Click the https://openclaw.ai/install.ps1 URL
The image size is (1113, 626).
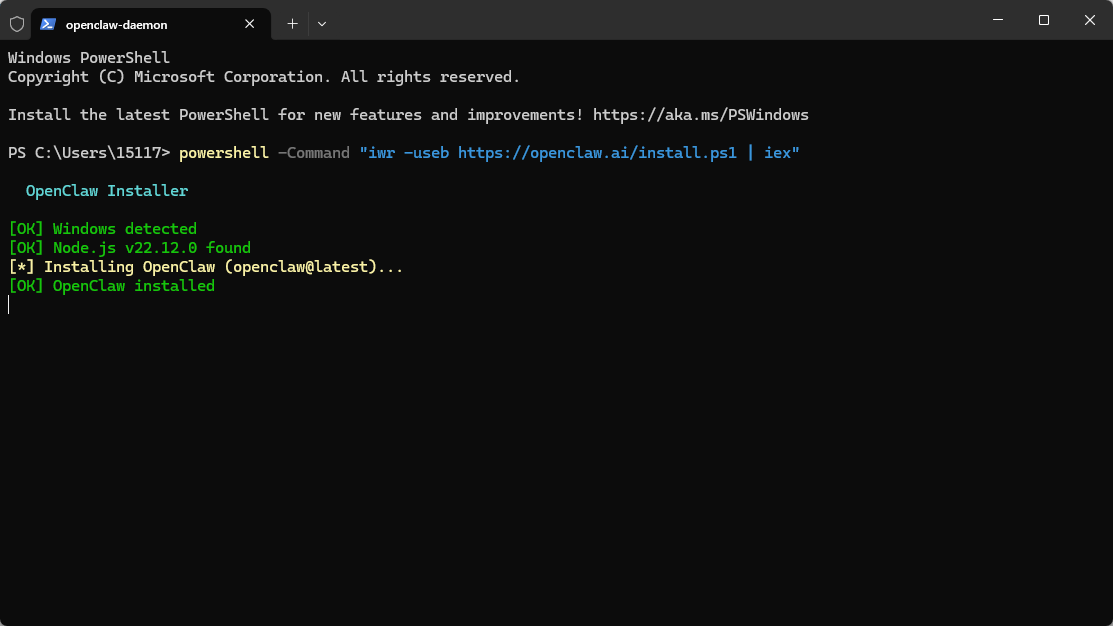[x=597, y=153]
